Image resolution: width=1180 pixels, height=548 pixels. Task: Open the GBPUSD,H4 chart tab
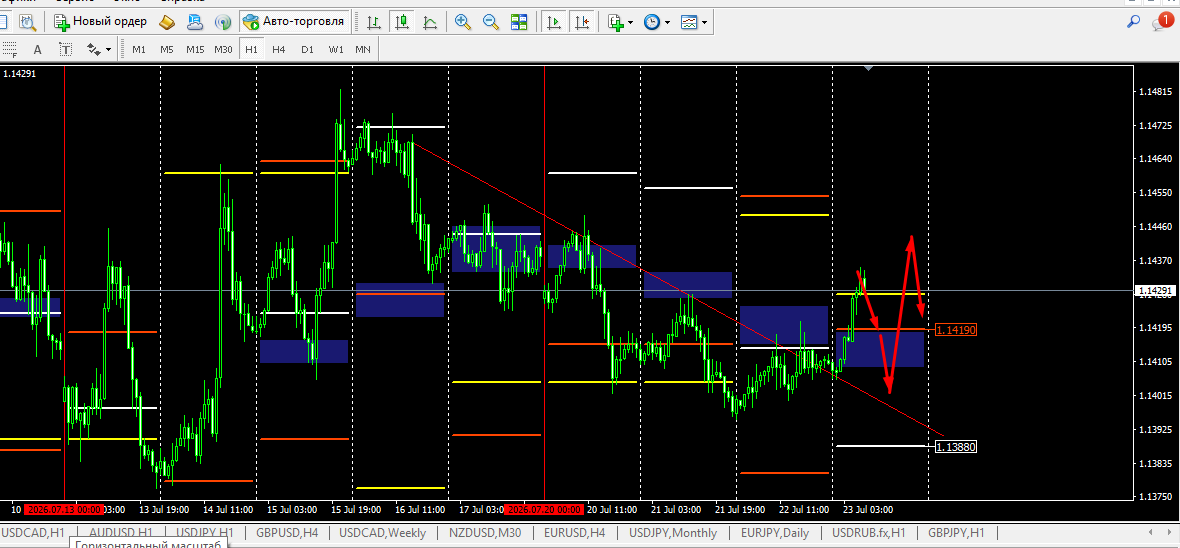click(x=287, y=533)
